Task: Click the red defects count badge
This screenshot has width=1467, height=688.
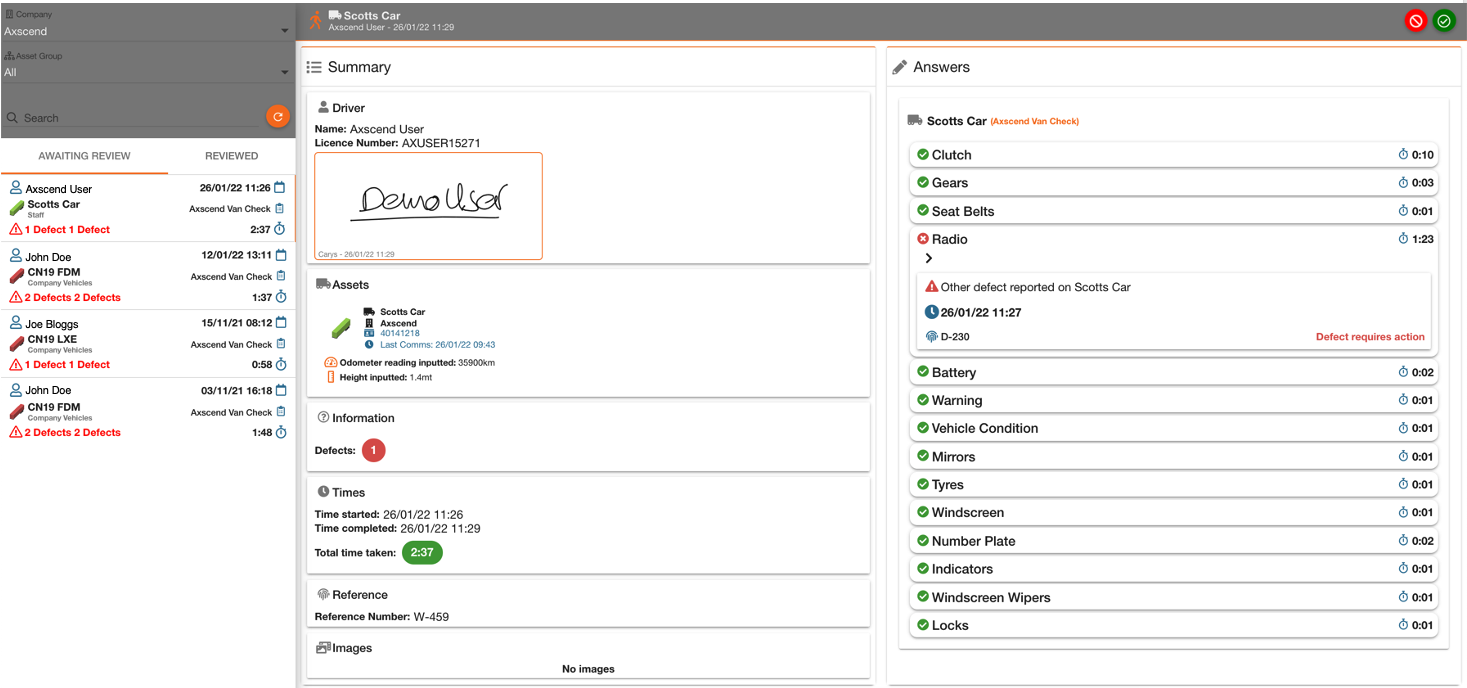Action: click(373, 451)
